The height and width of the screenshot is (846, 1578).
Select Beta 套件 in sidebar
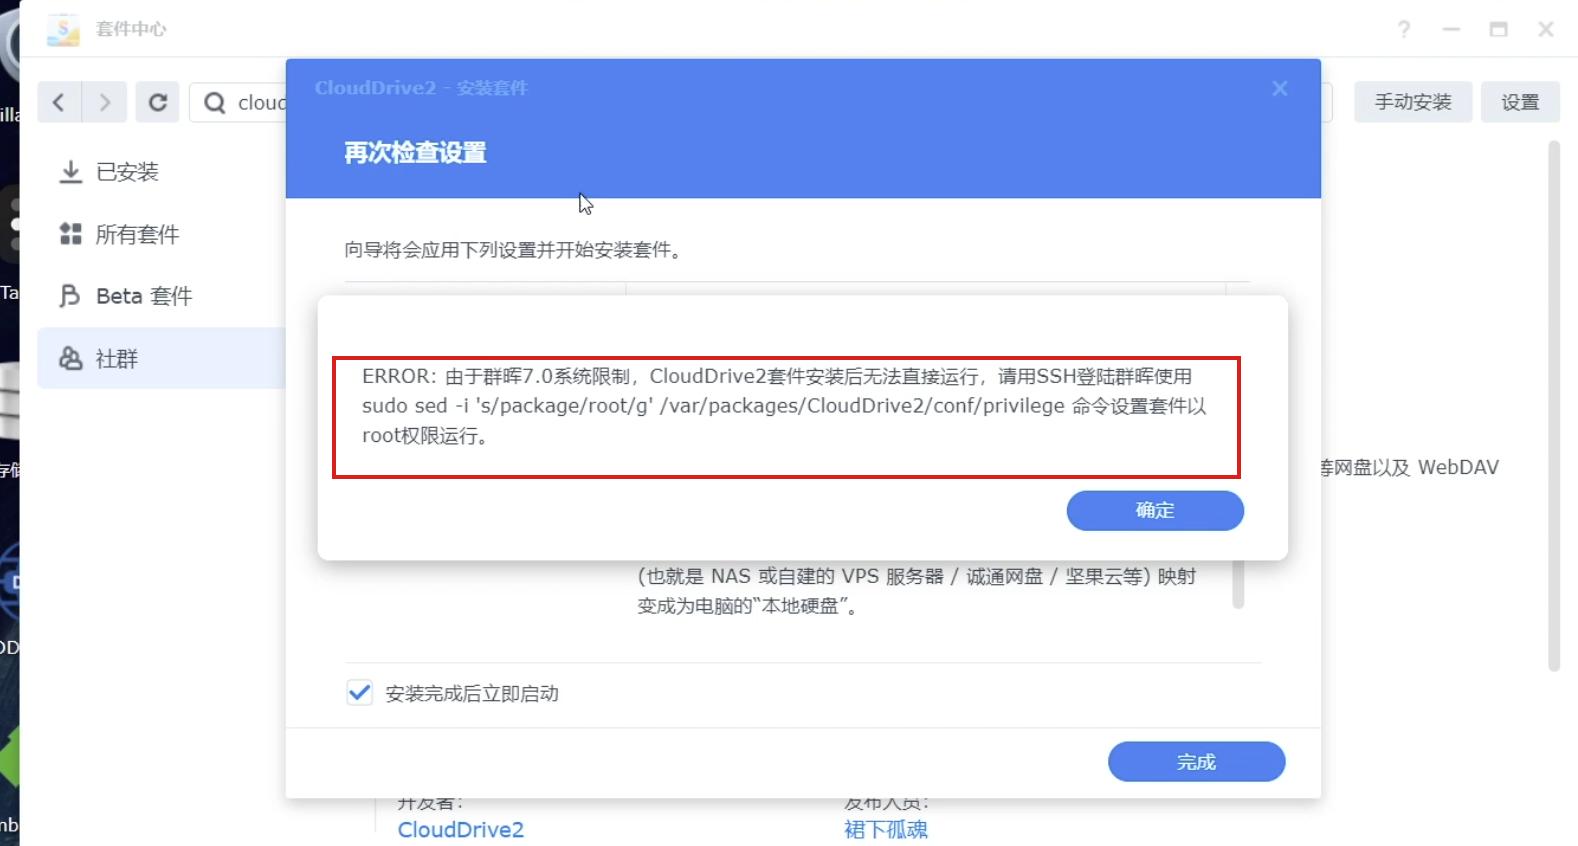(162, 296)
